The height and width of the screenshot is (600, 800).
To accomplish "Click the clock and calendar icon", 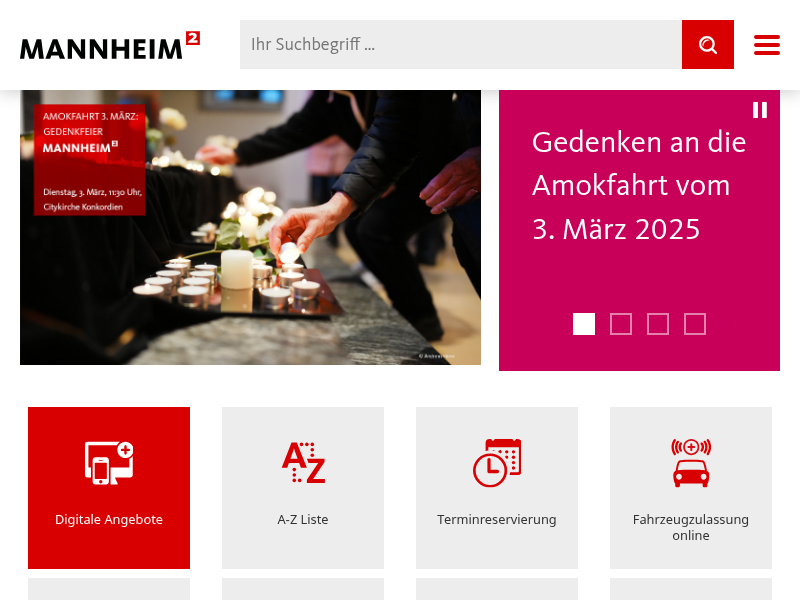I will 497,463.
